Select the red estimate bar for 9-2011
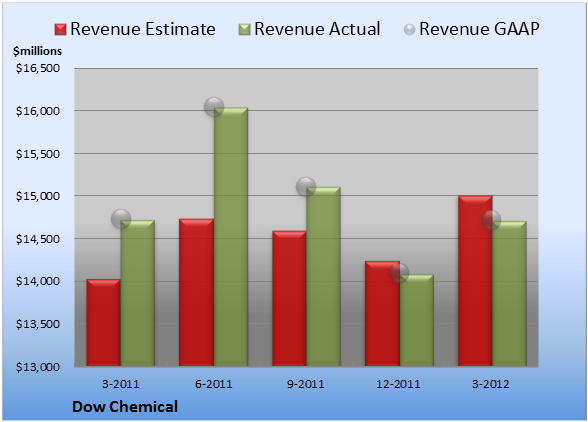The height and width of the screenshot is (422, 588). [x=289, y=298]
